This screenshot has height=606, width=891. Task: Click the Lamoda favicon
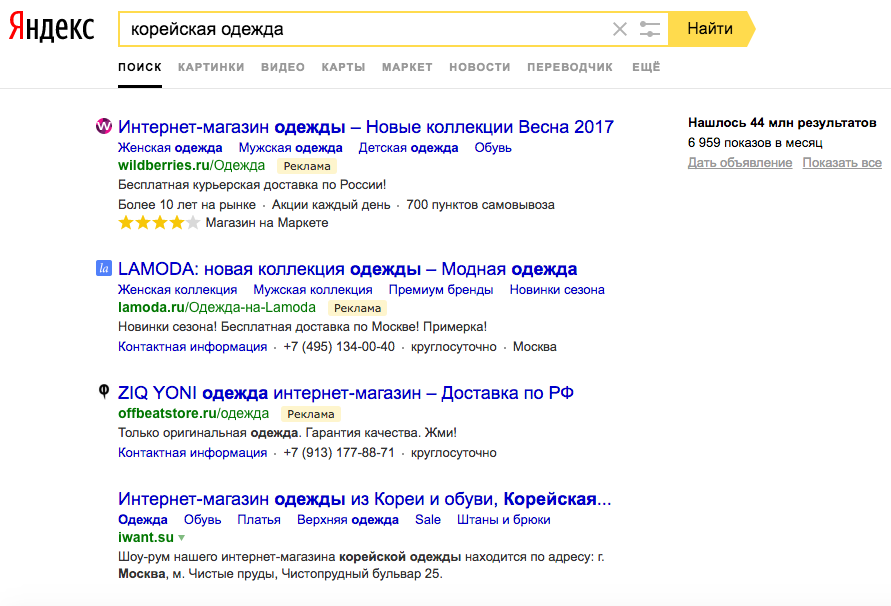(103, 268)
